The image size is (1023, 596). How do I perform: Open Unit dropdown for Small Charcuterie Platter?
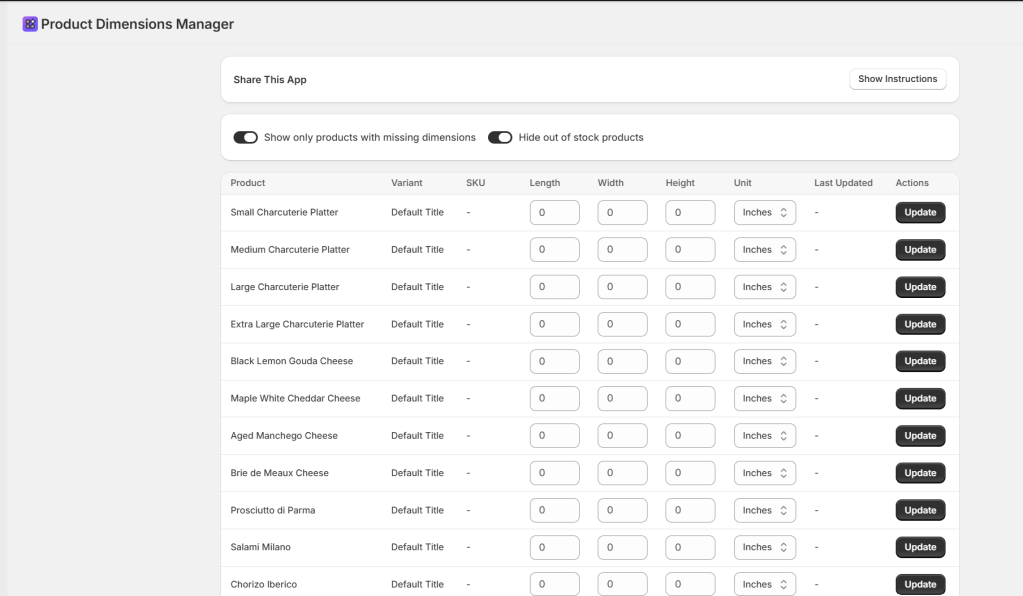click(x=765, y=212)
